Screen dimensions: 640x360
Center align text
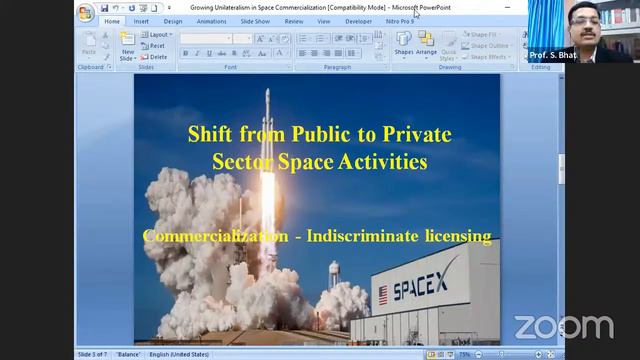point(314,53)
